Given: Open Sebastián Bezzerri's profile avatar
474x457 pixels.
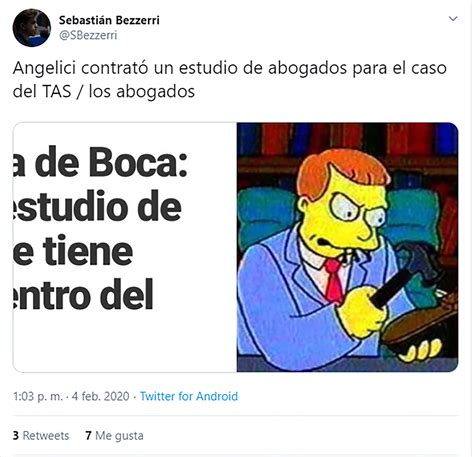Looking at the screenshot, I should tap(32, 27).
